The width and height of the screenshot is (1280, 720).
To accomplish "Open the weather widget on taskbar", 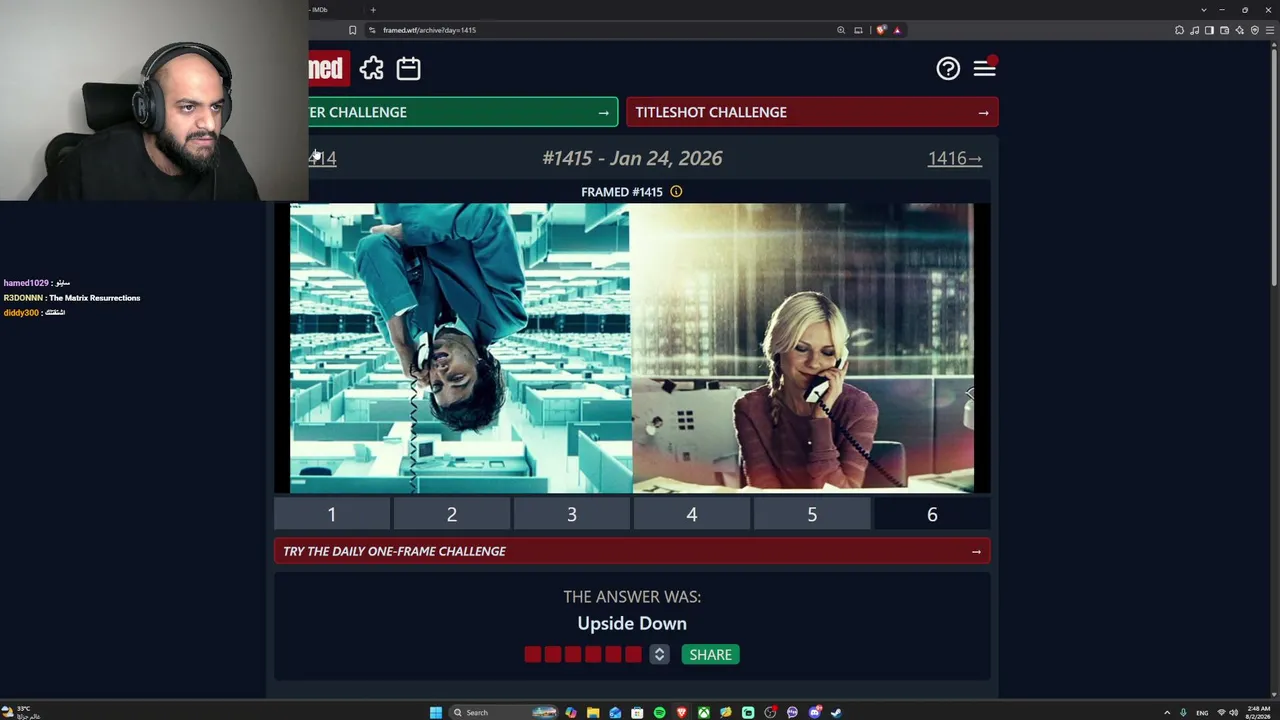I will tap(22, 712).
